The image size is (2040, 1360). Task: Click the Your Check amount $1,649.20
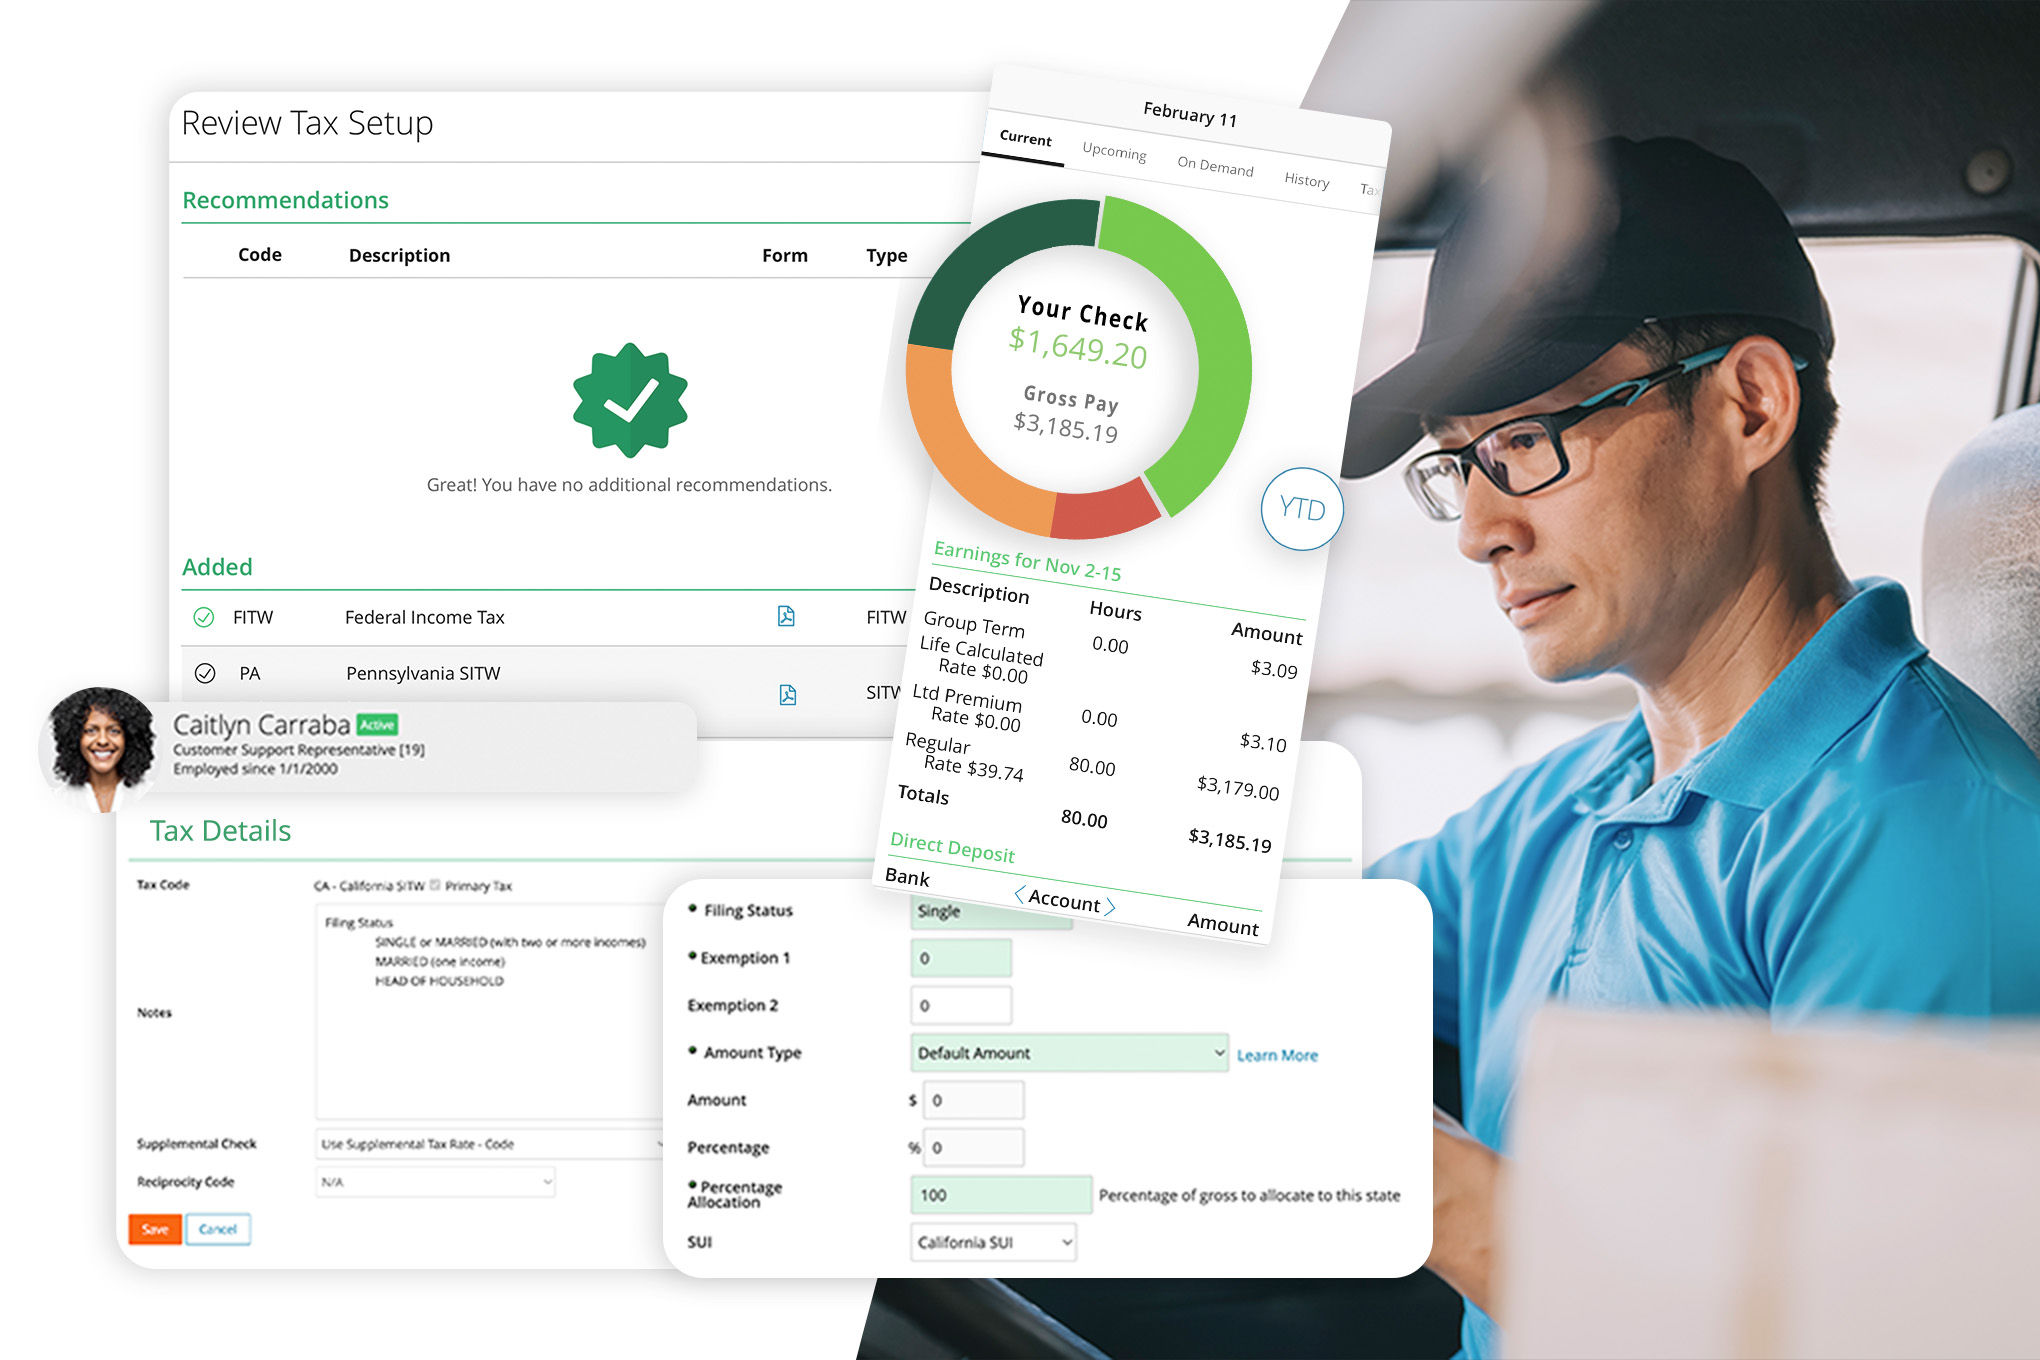[1078, 348]
